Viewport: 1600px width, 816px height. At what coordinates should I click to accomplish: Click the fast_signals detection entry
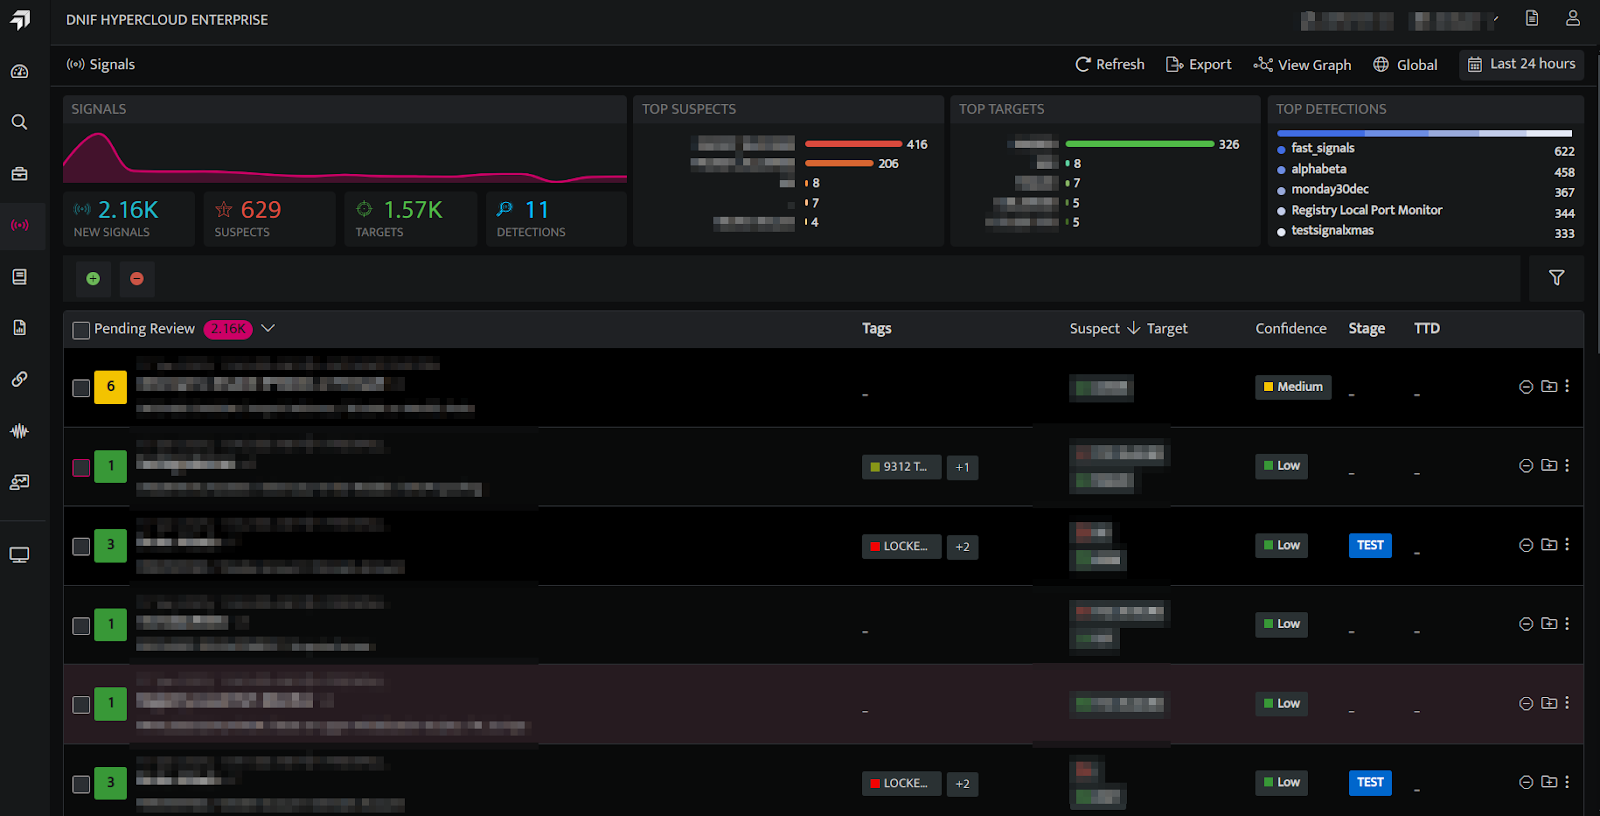(1322, 148)
